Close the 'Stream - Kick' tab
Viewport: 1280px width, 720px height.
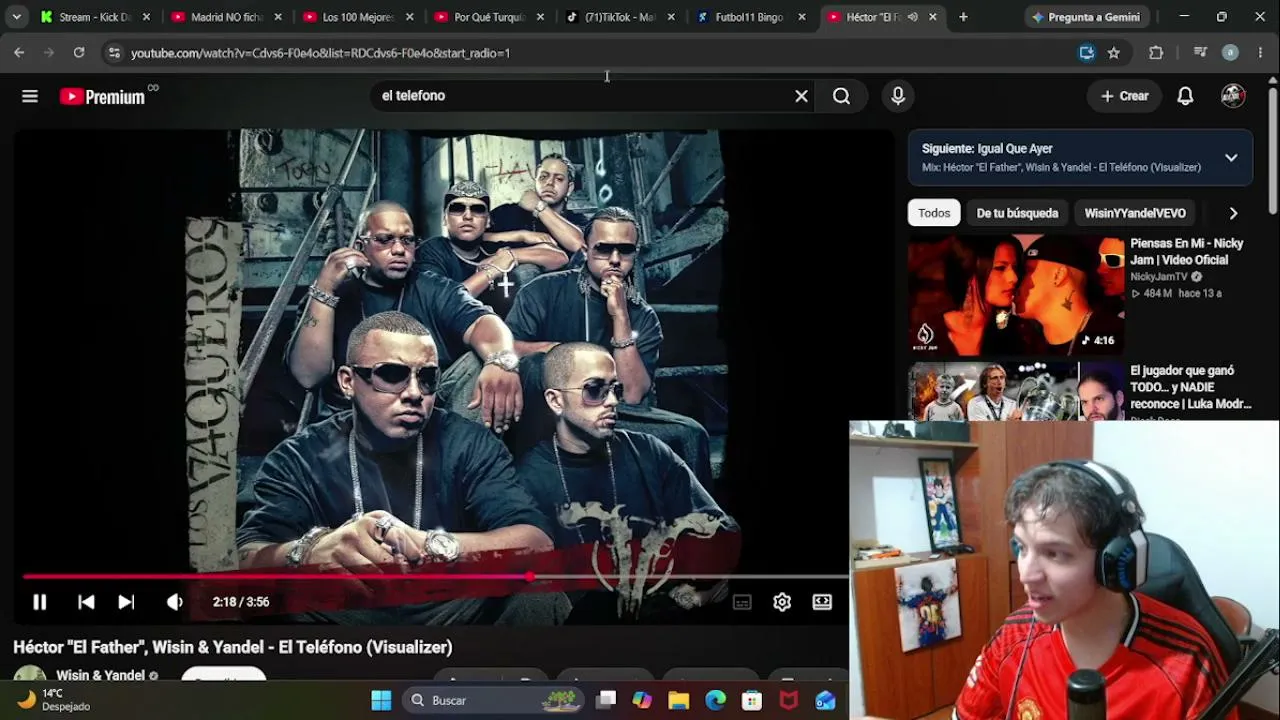point(147,17)
